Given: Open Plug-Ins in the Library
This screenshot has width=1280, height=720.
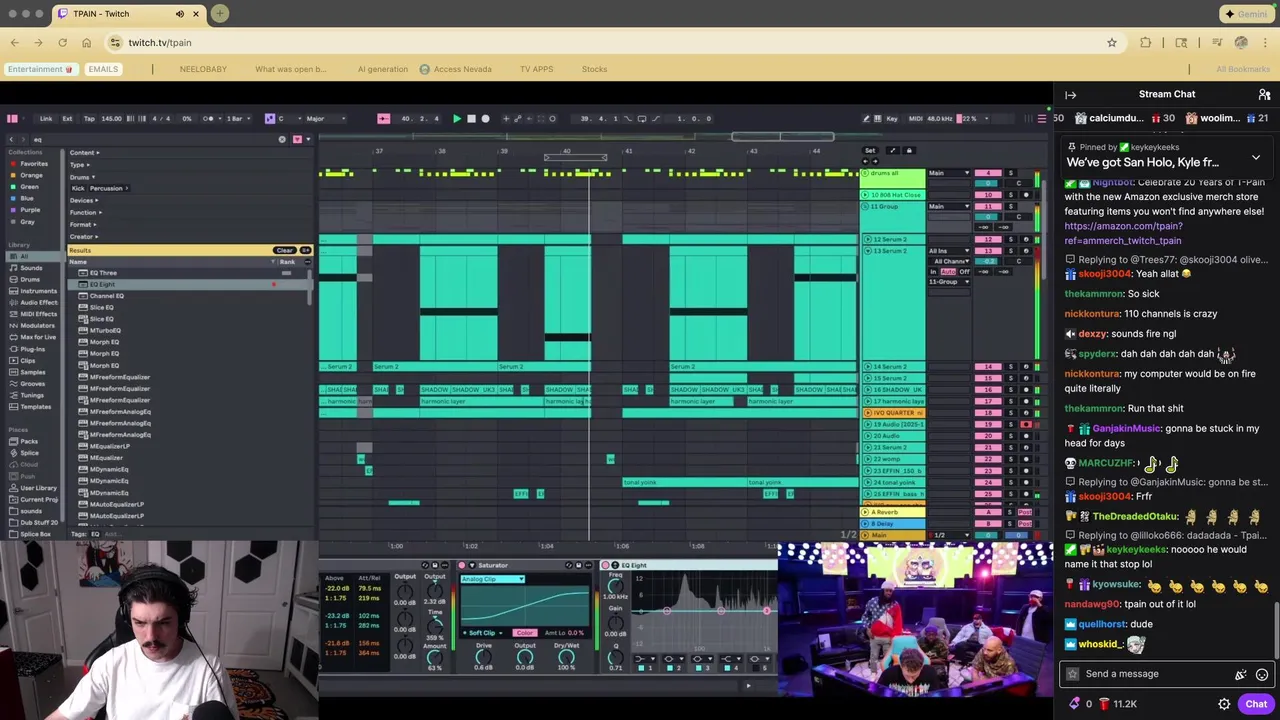Looking at the screenshot, I should tap(32, 349).
